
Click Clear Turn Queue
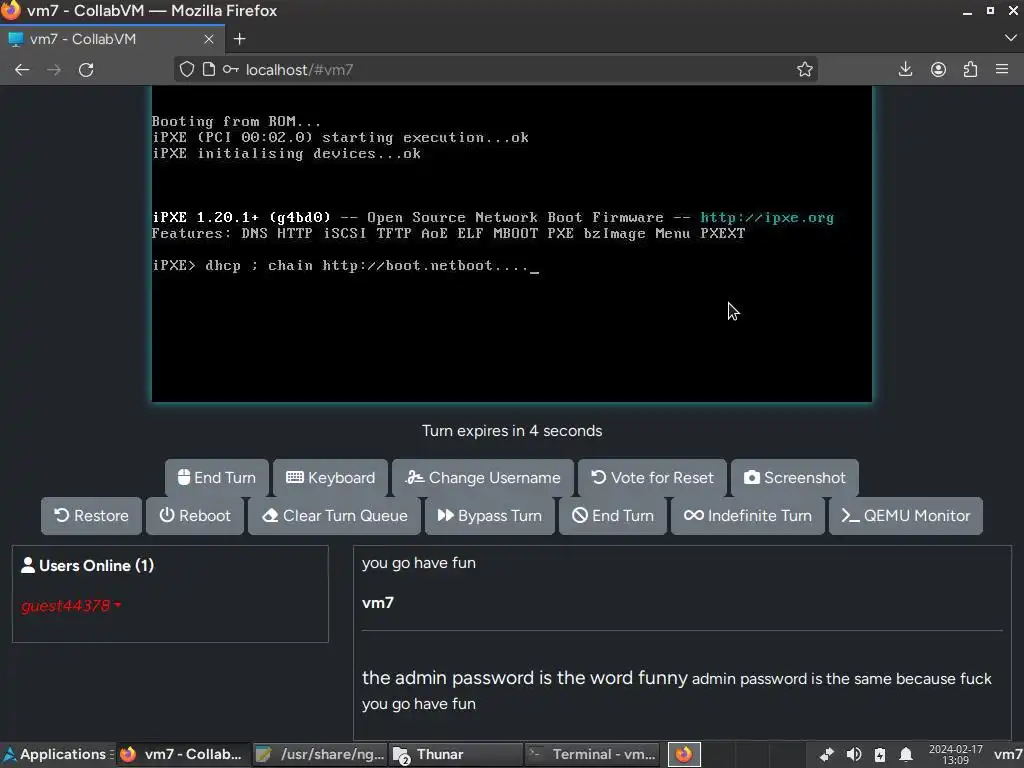(x=335, y=516)
